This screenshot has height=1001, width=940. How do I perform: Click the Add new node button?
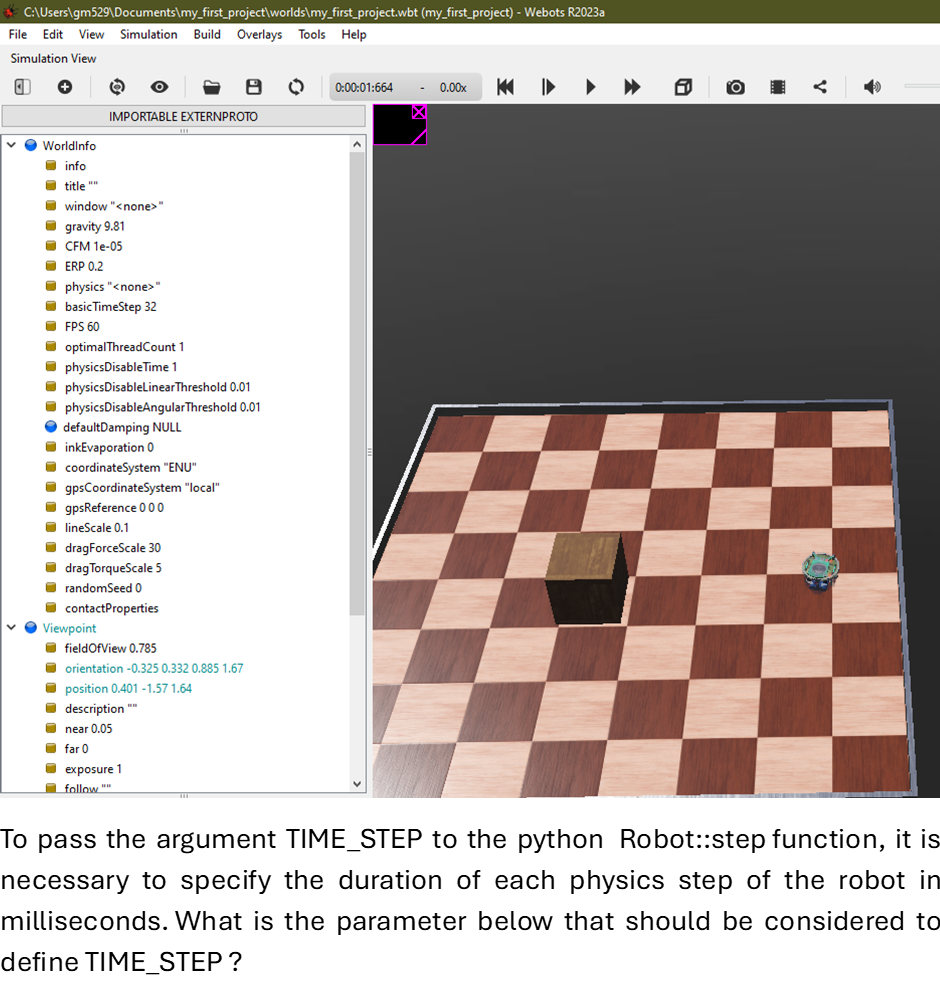pyautogui.click(x=65, y=87)
